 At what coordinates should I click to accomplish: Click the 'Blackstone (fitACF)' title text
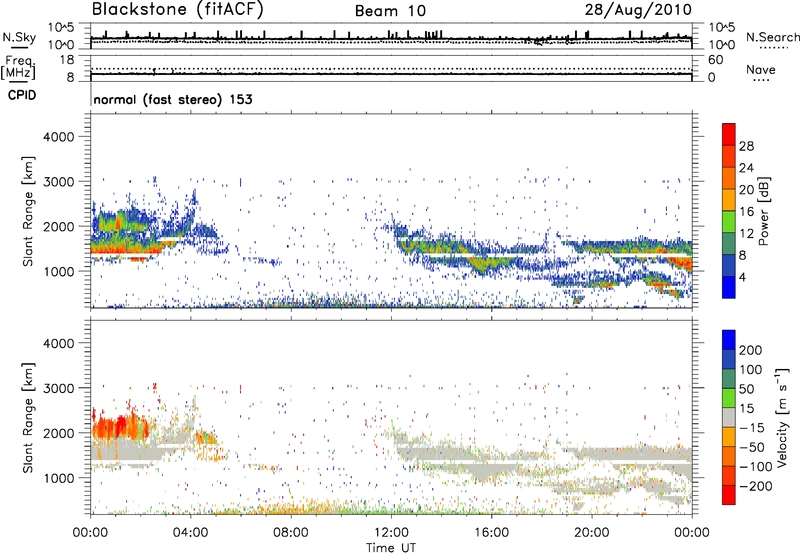pos(177,10)
